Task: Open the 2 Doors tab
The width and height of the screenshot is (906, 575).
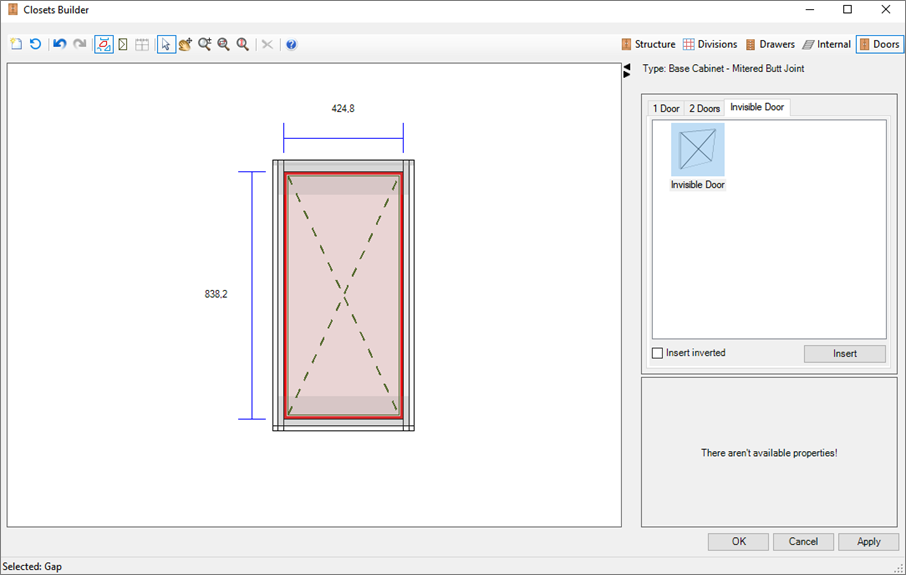Action: click(x=704, y=108)
